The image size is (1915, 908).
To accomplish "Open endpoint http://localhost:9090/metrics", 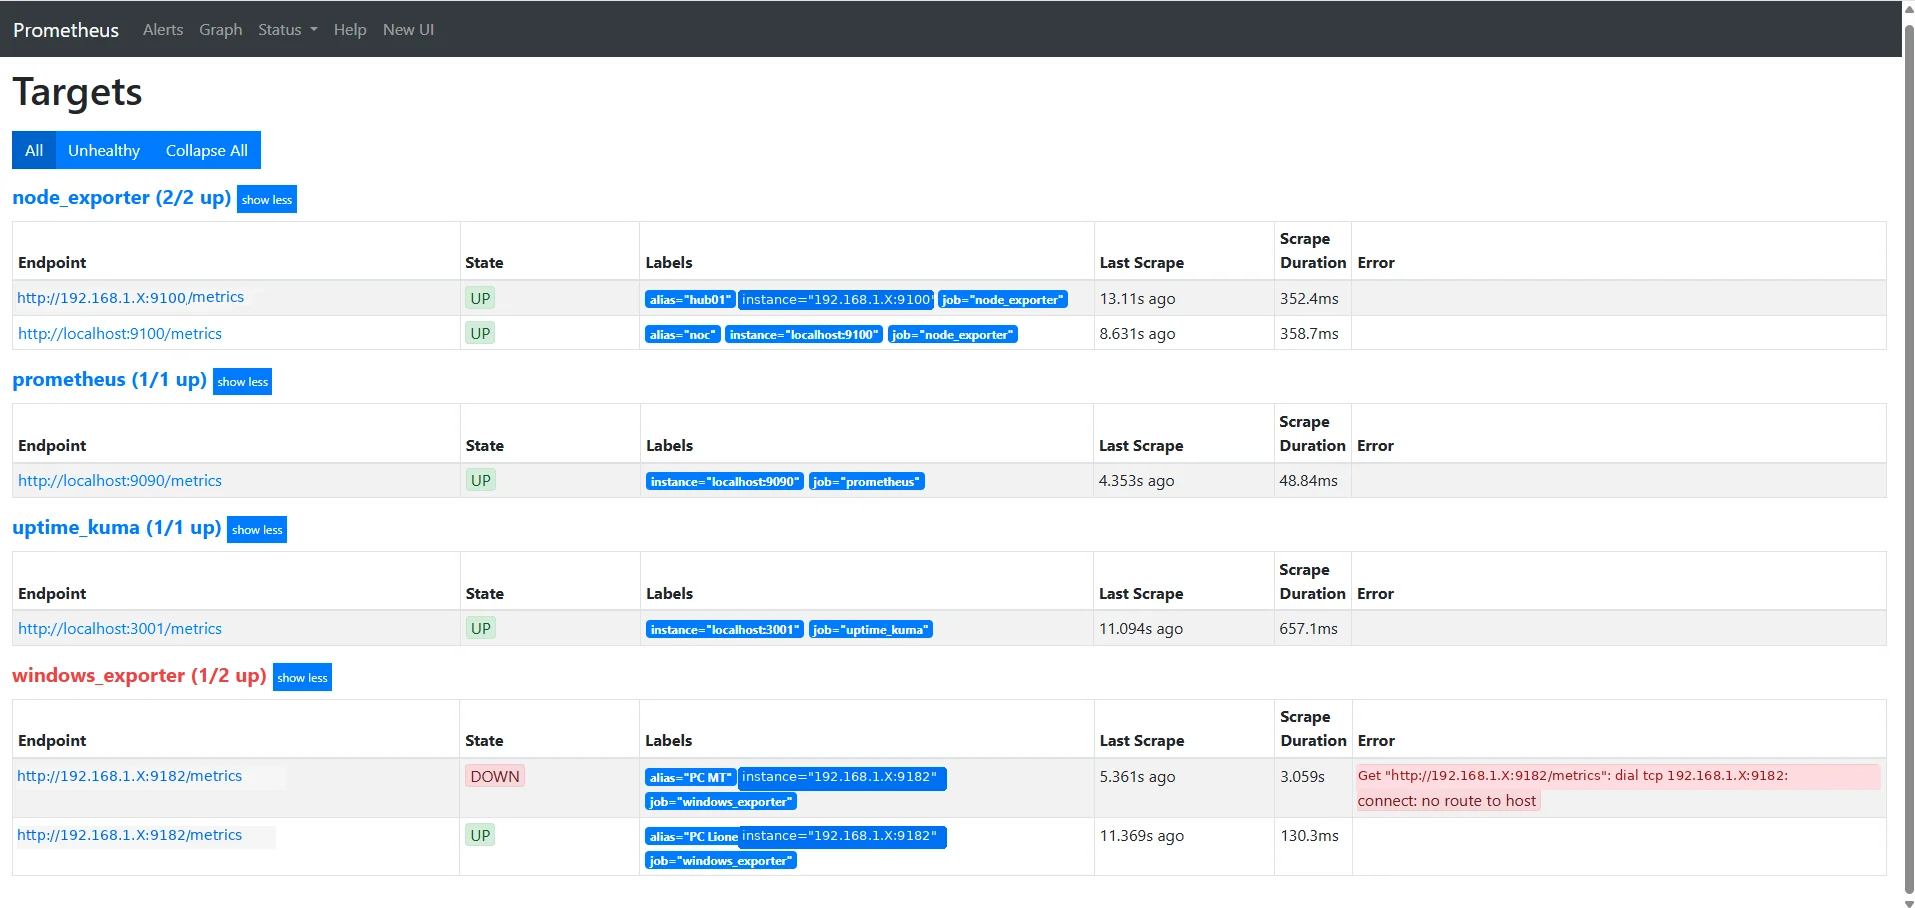I will tap(120, 481).
